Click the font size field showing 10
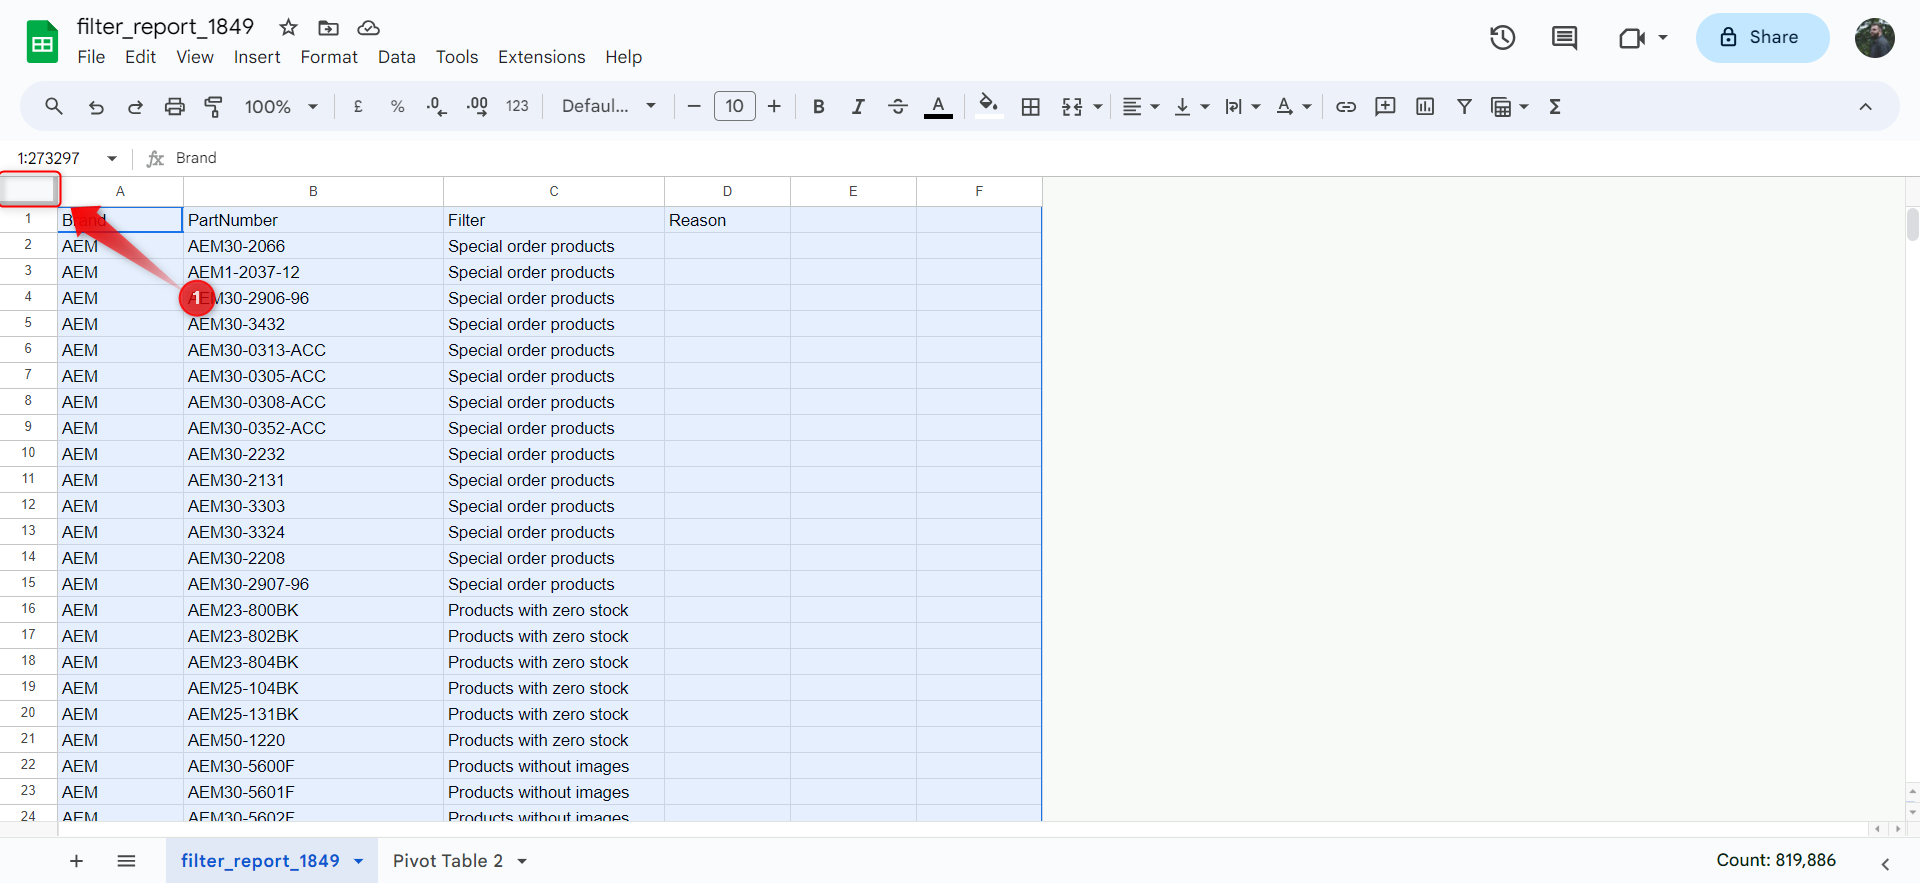 [735, 106]
